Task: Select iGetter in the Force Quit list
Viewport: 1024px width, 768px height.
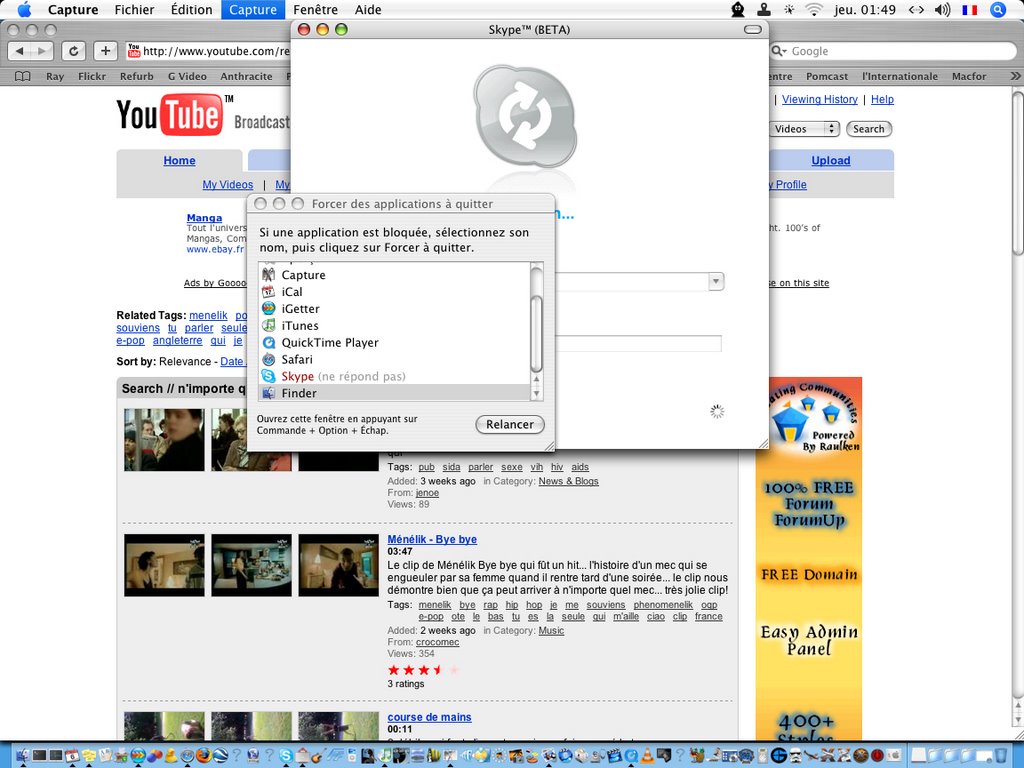Action: coord(395,308)
